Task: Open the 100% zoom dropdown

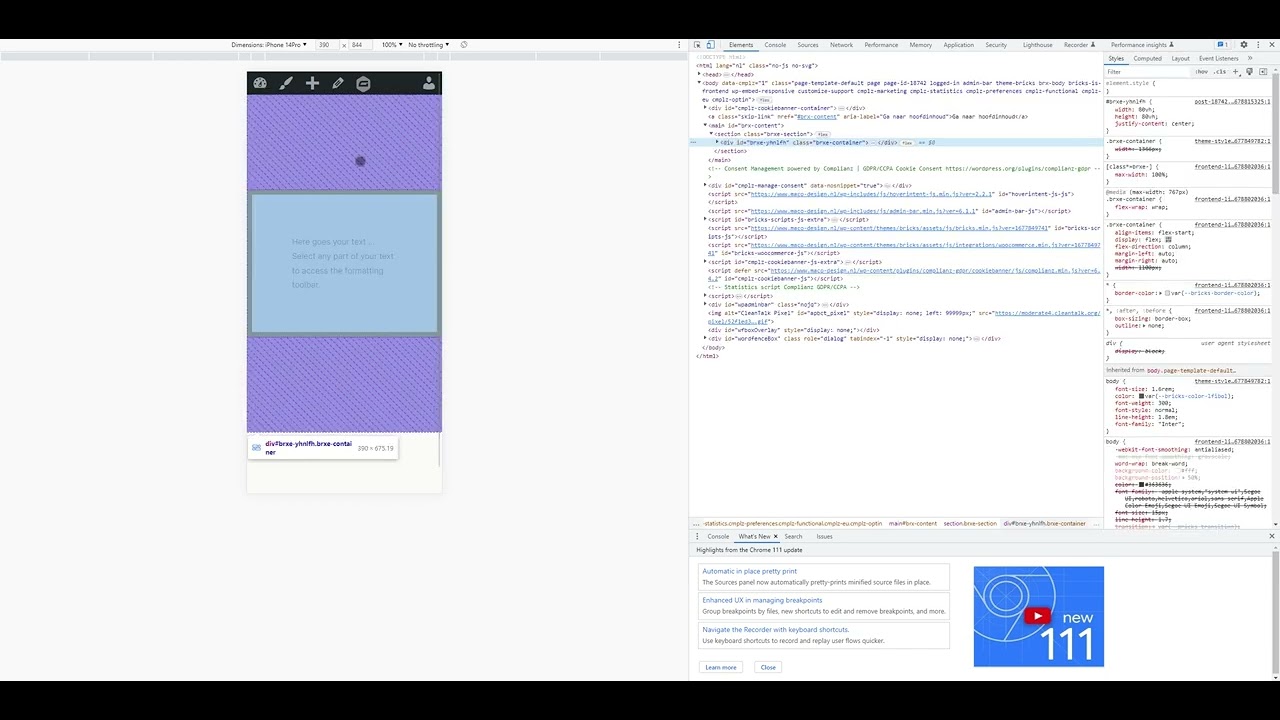Action: pos(391,45)
